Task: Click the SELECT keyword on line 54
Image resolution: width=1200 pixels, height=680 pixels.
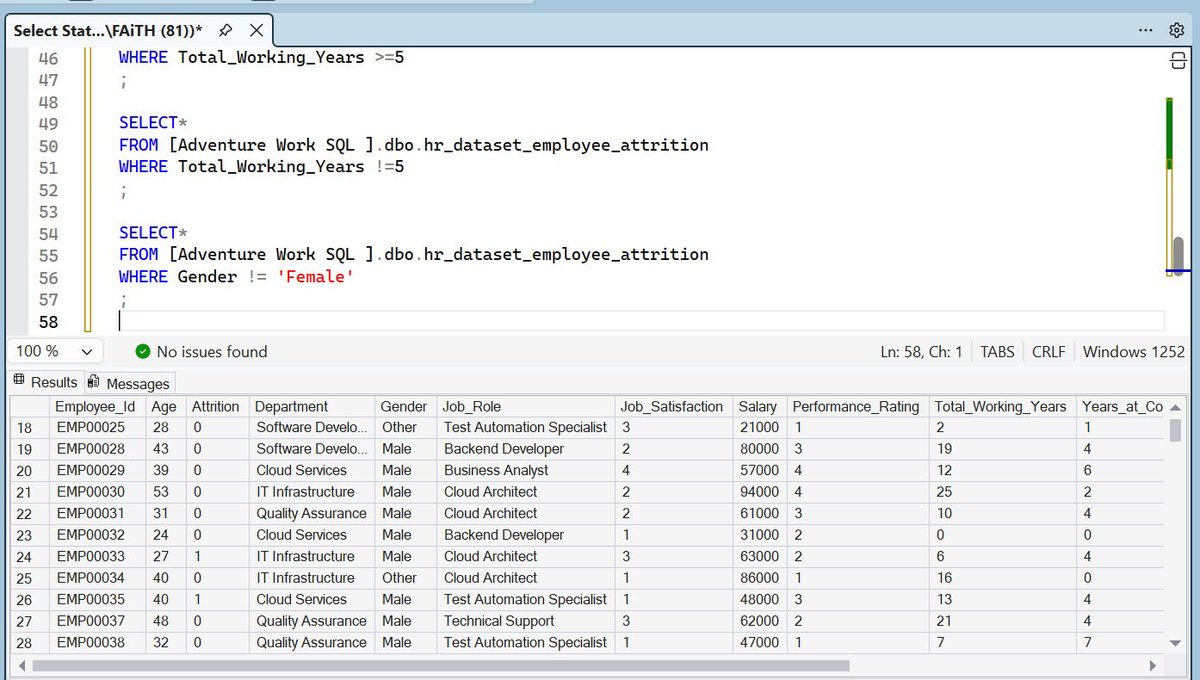Action: [148, 233]
